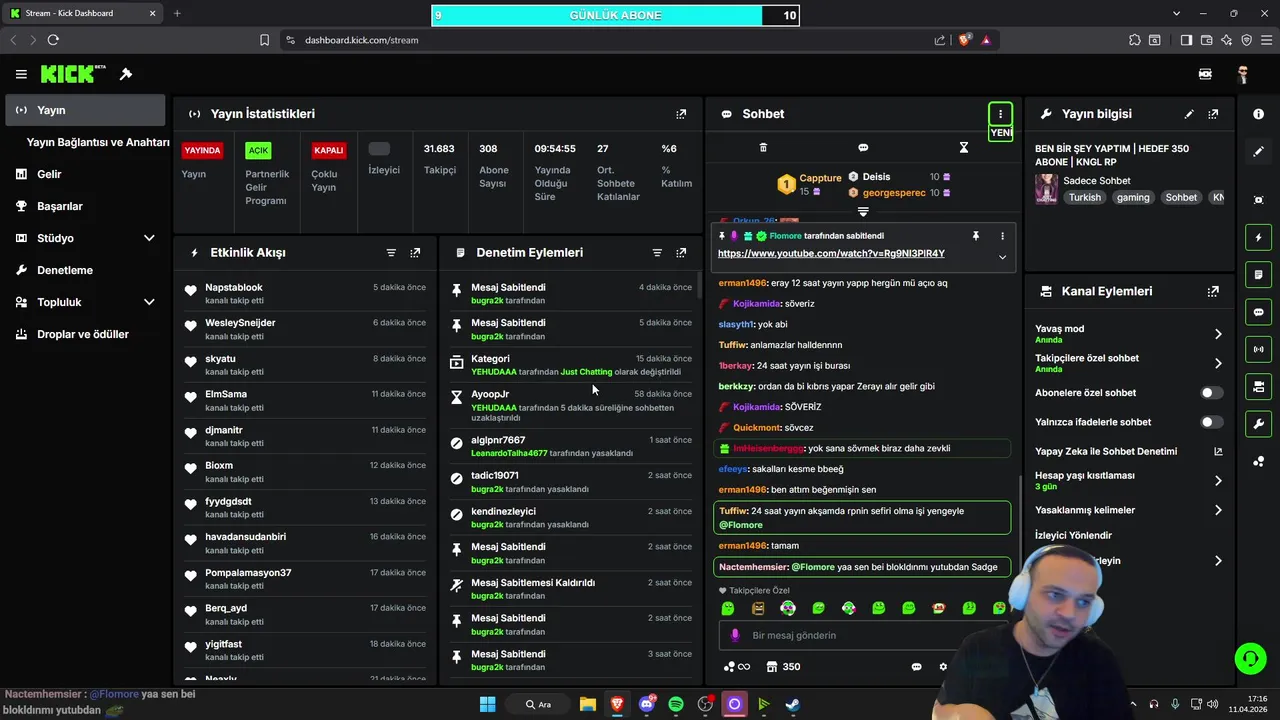Open chat settings gear icon
Viewport: 1280px width, 720px height.
[x=943, y=667]
